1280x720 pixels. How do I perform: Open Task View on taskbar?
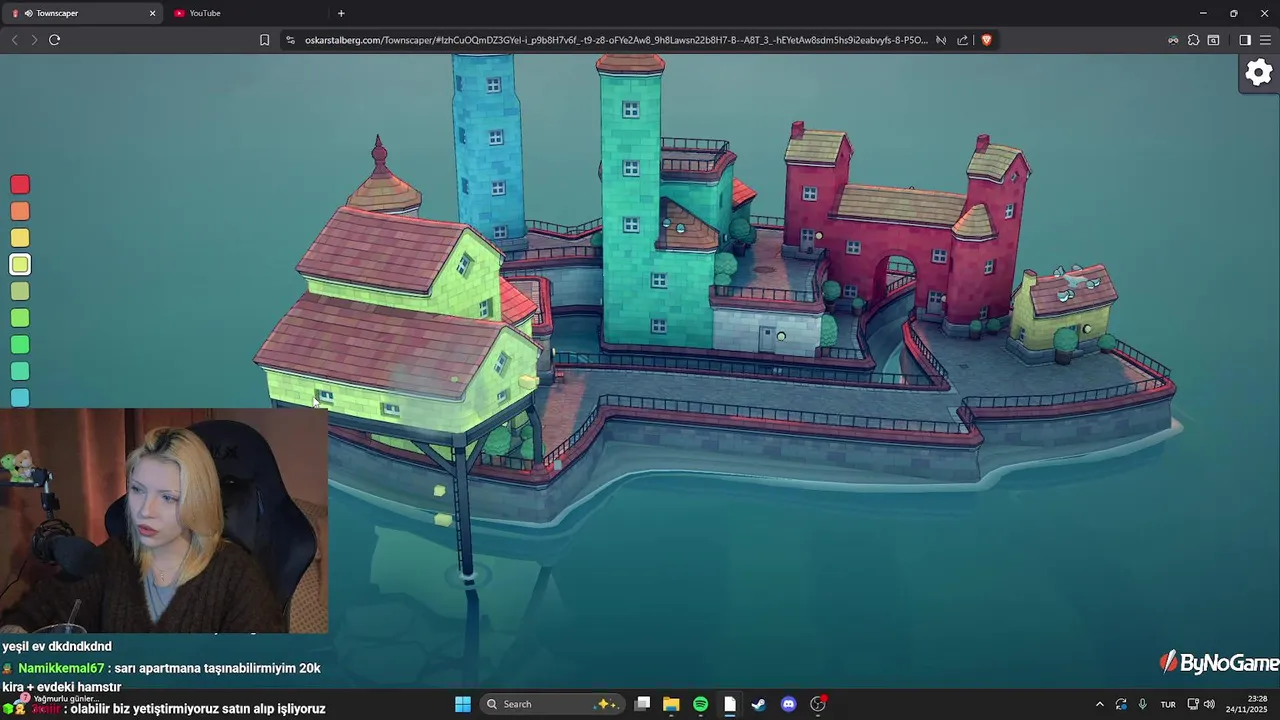pos(643,704)
